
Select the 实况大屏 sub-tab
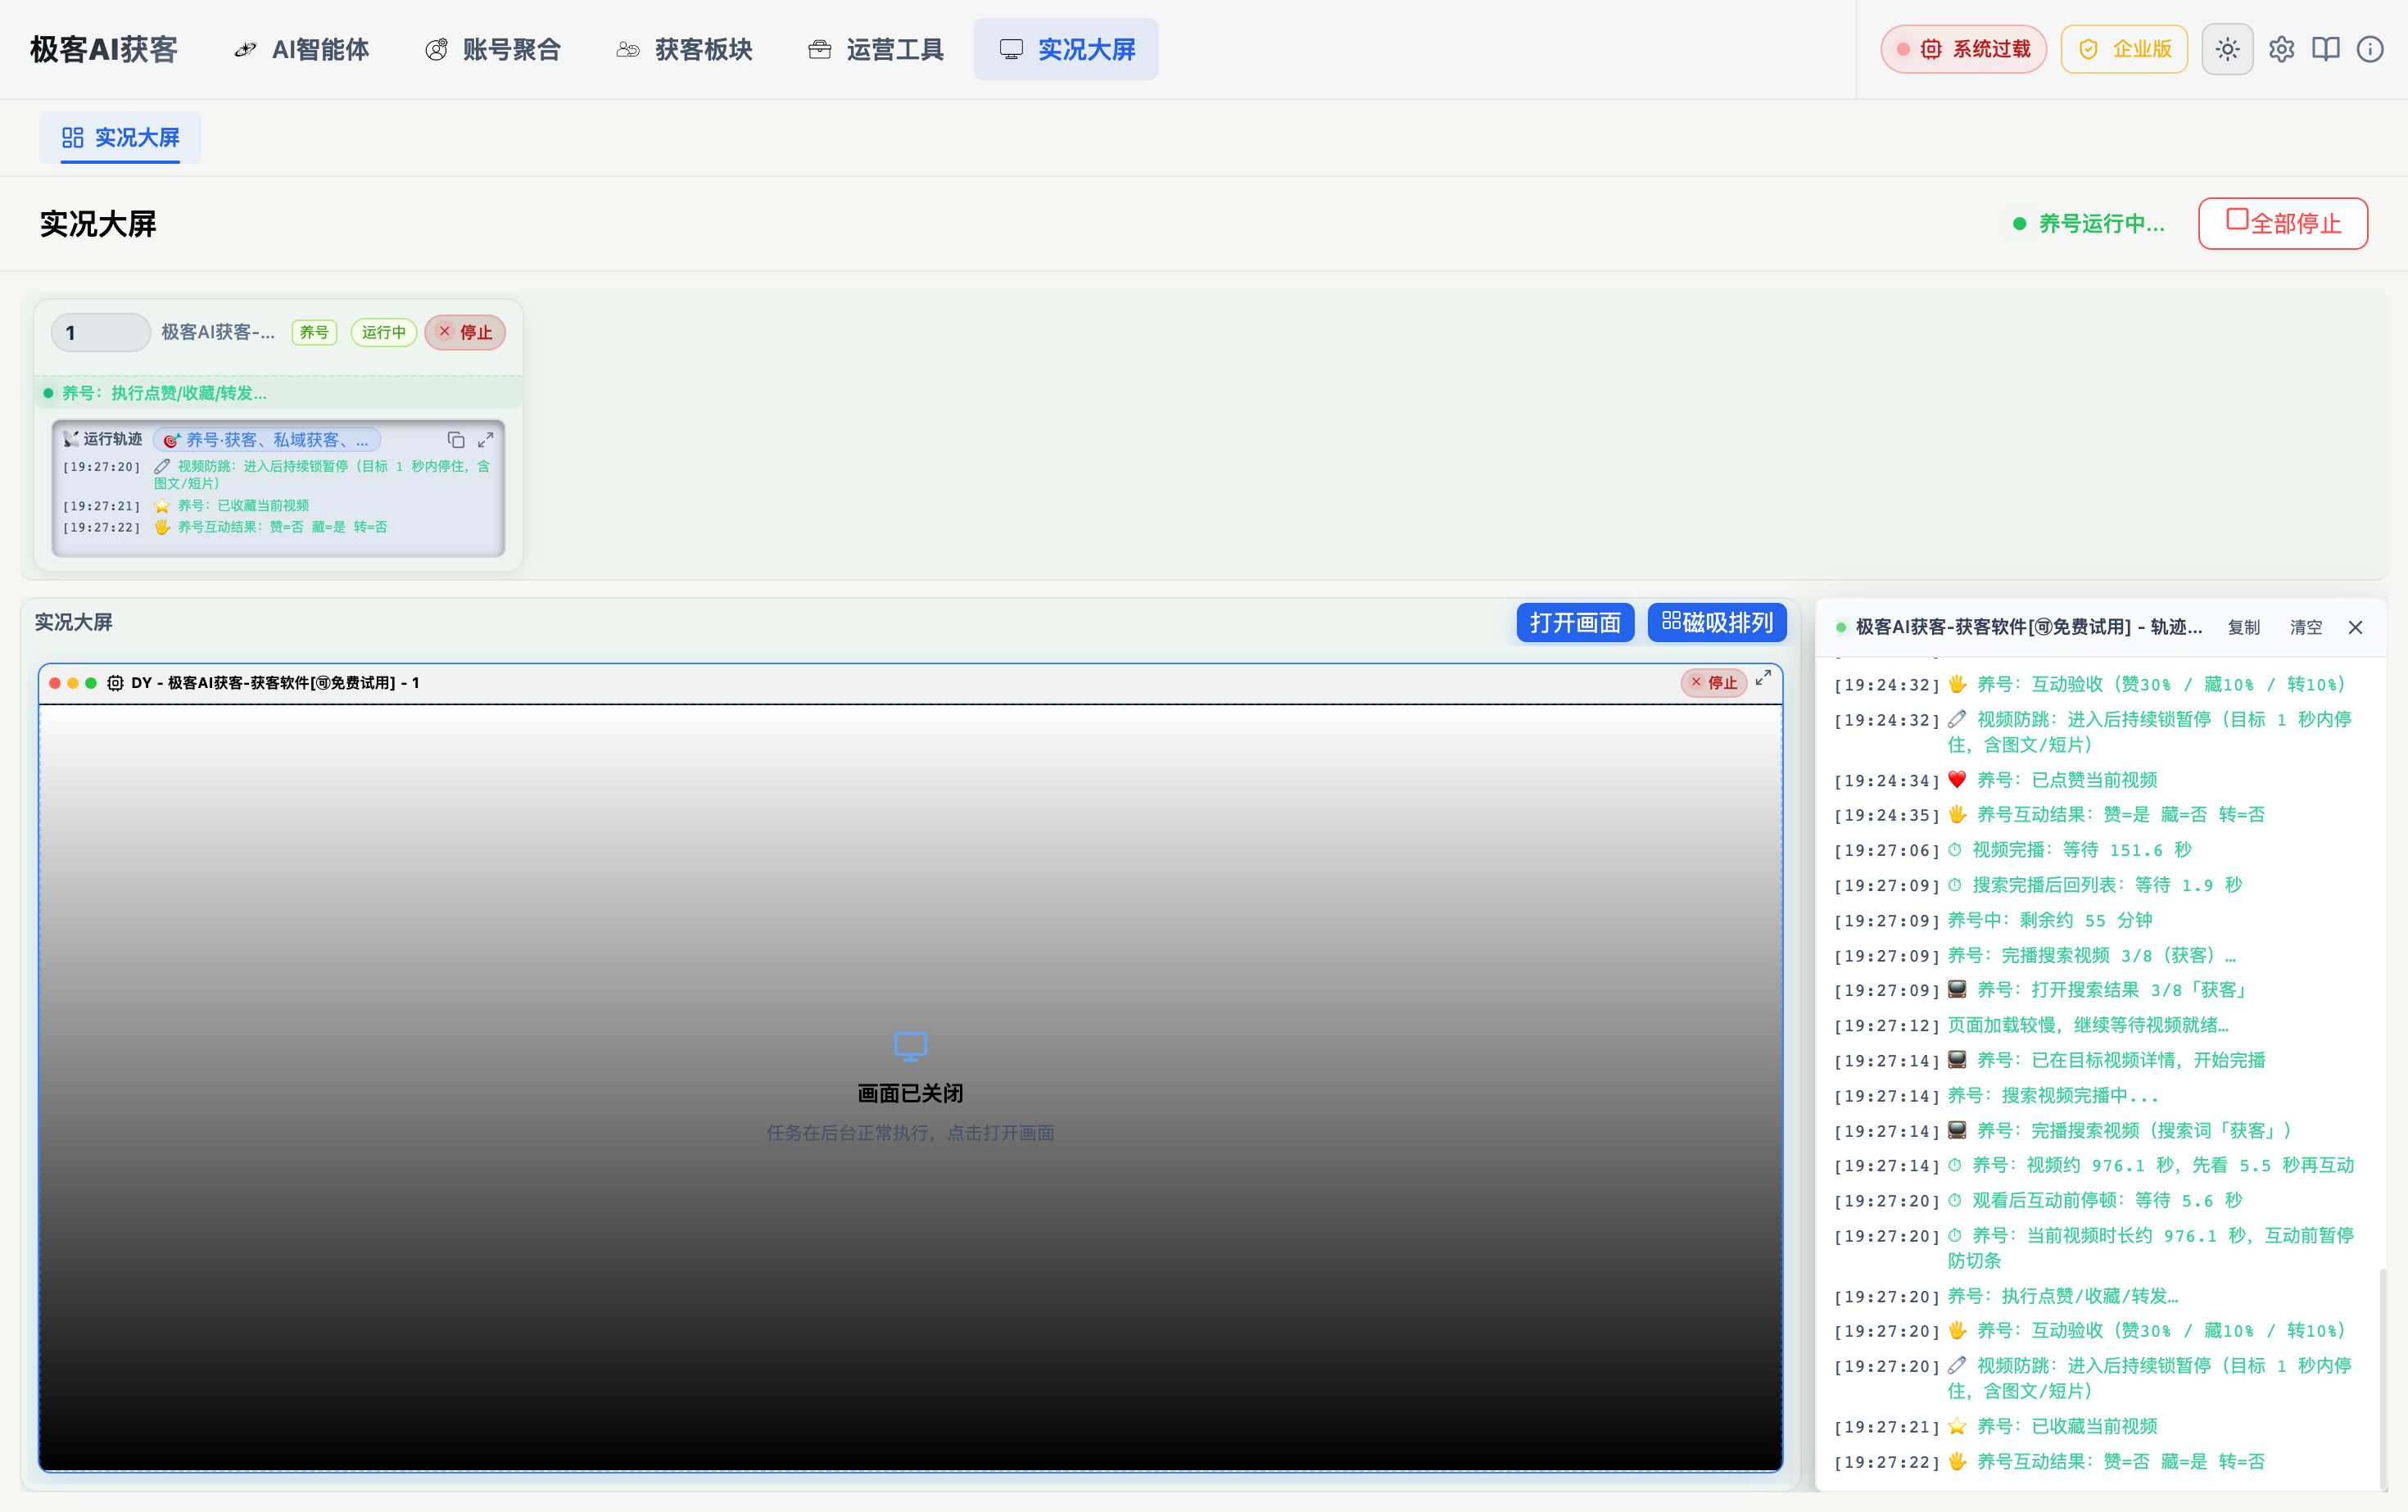(x=120, y=138)
